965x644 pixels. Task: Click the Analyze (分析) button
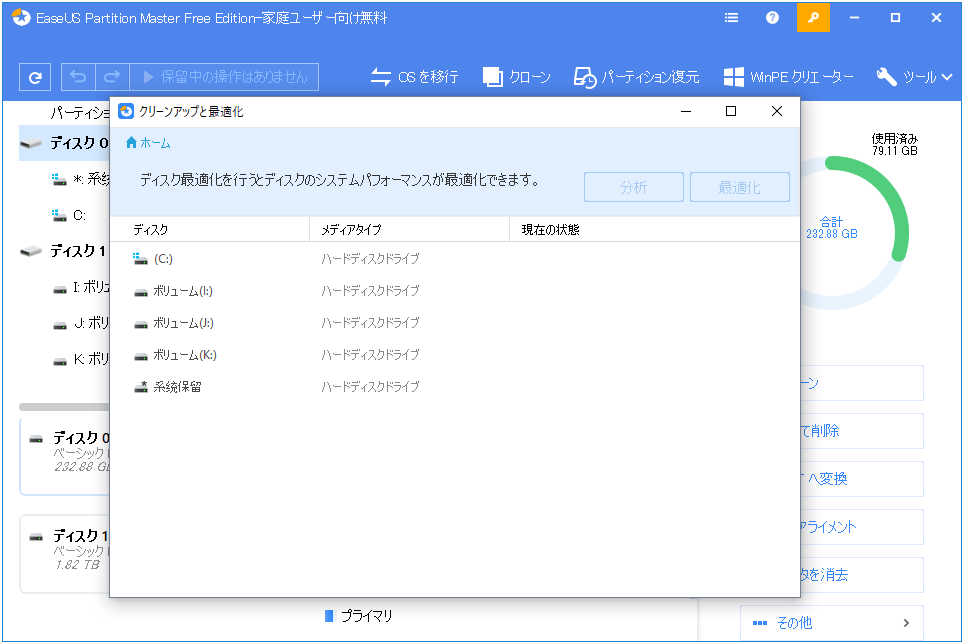point(633,187)
